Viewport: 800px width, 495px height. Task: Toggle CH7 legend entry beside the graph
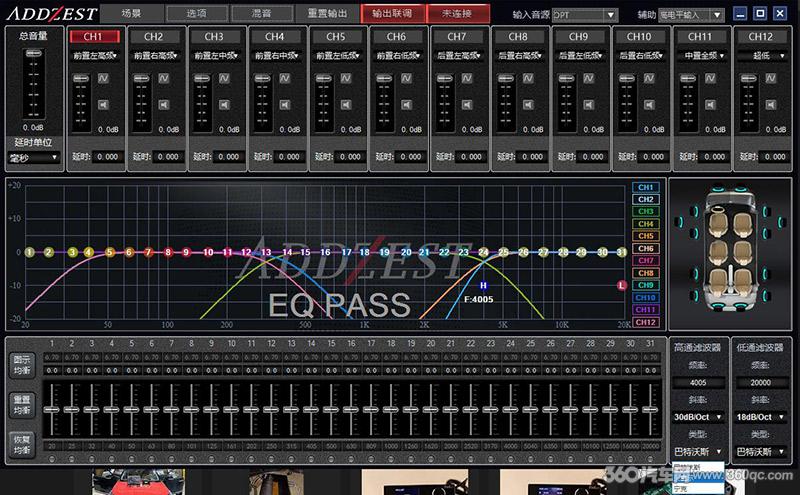[645, 261]
